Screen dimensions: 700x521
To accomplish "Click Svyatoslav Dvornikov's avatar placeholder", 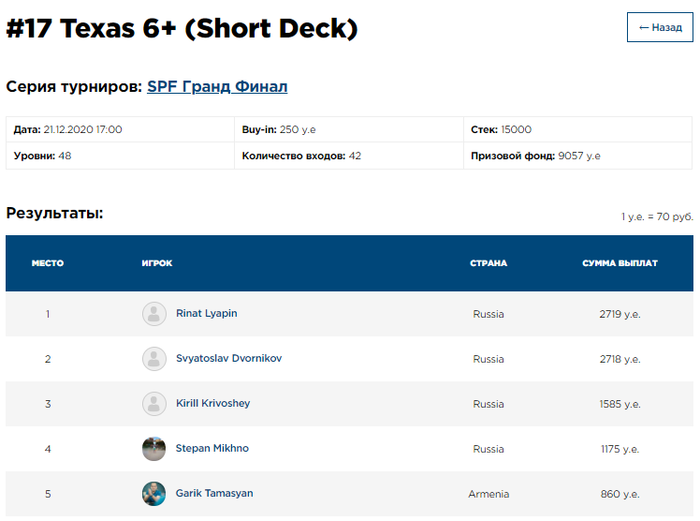I will coord(154,359).
